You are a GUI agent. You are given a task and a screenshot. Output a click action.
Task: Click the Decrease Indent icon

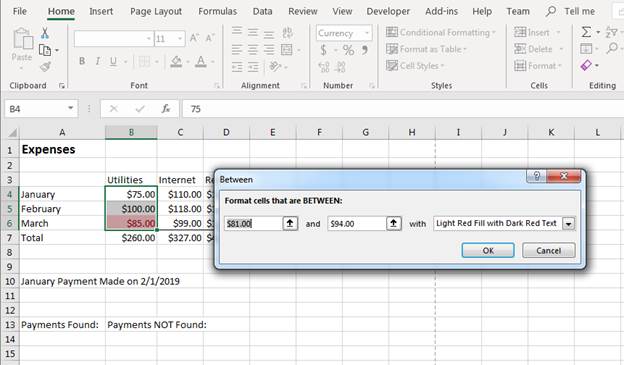[237, 67]
